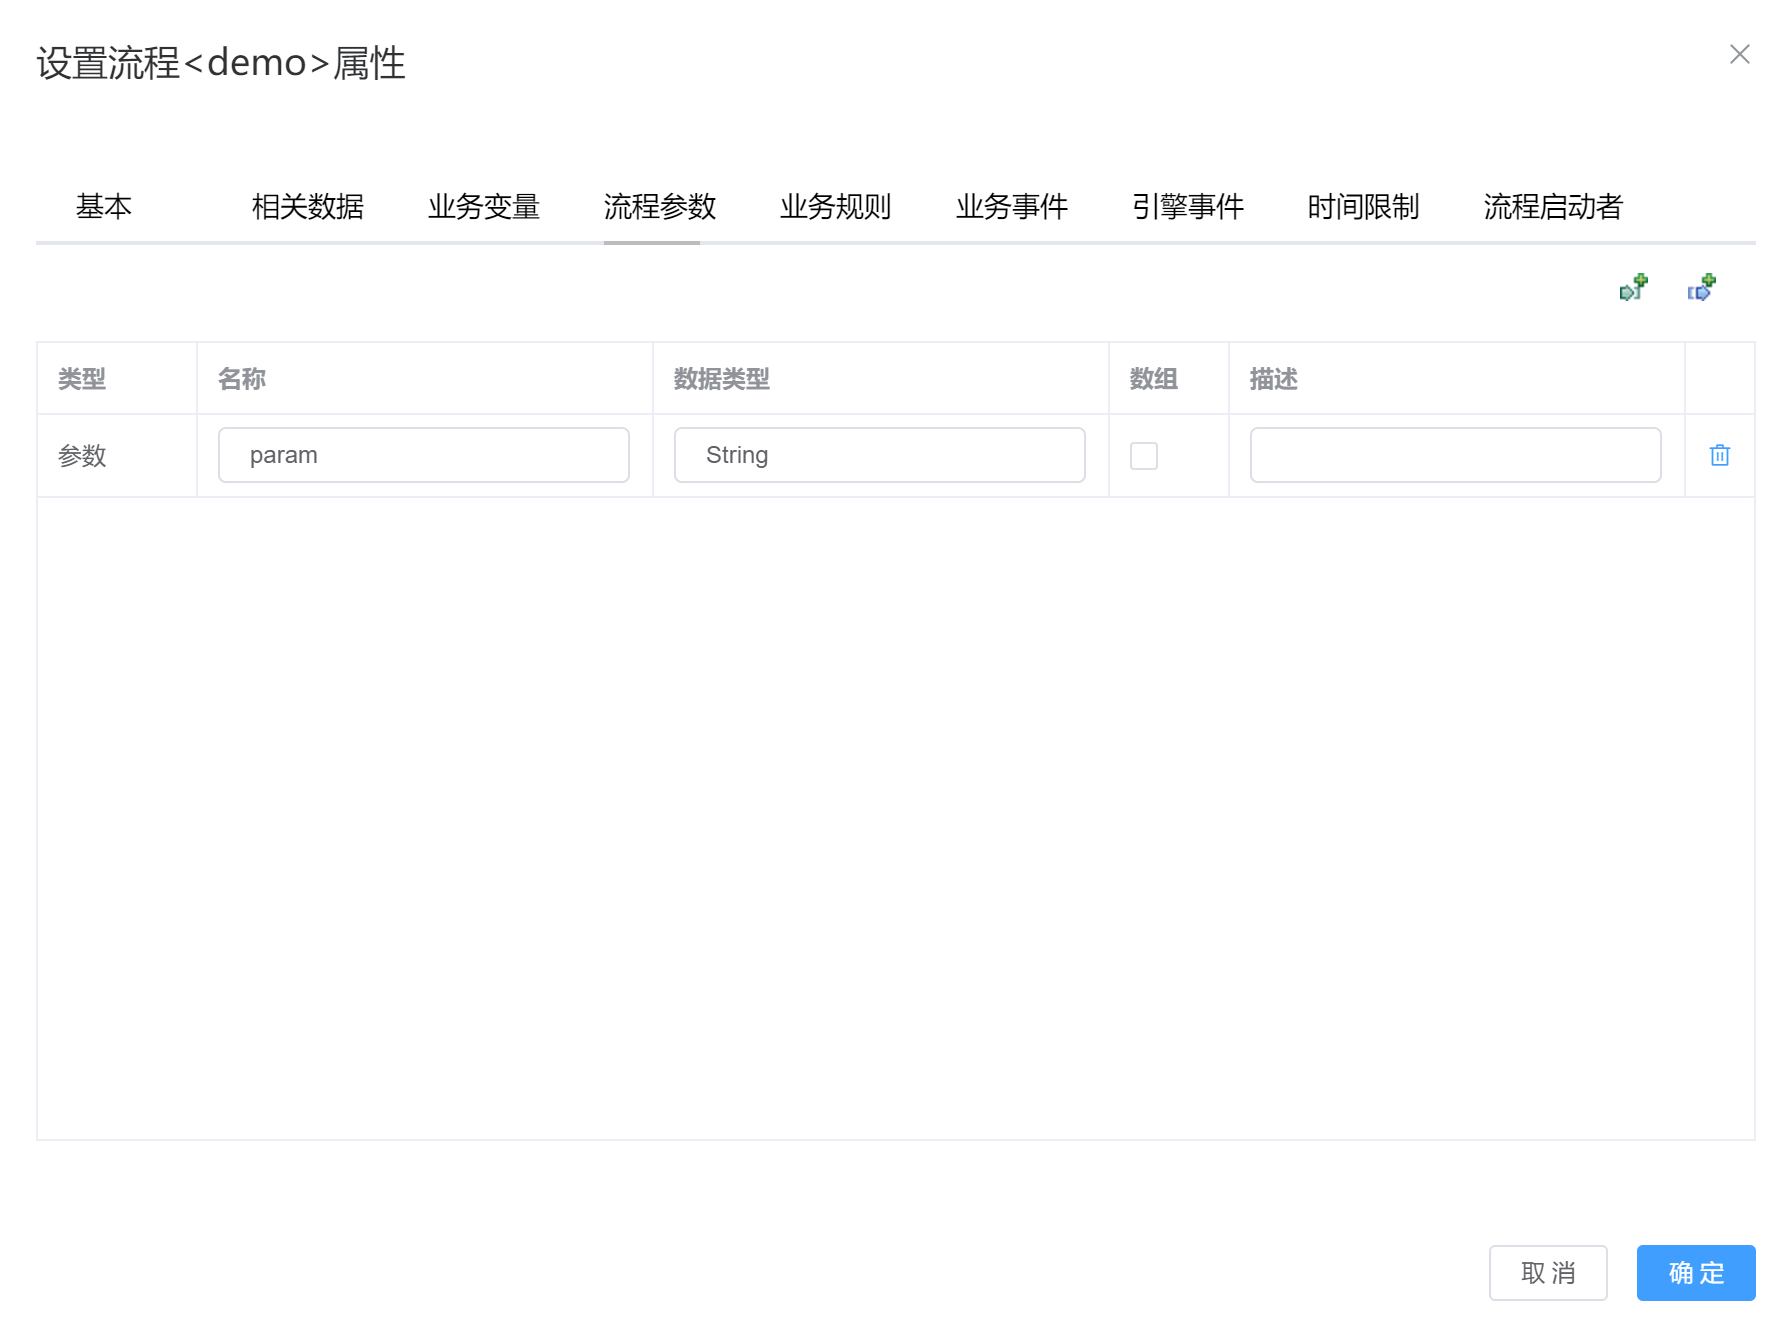This screenshot has width=1791, height=1339.
Task: Switch to the 引擎事件 tab
Action: point(1188,206)
